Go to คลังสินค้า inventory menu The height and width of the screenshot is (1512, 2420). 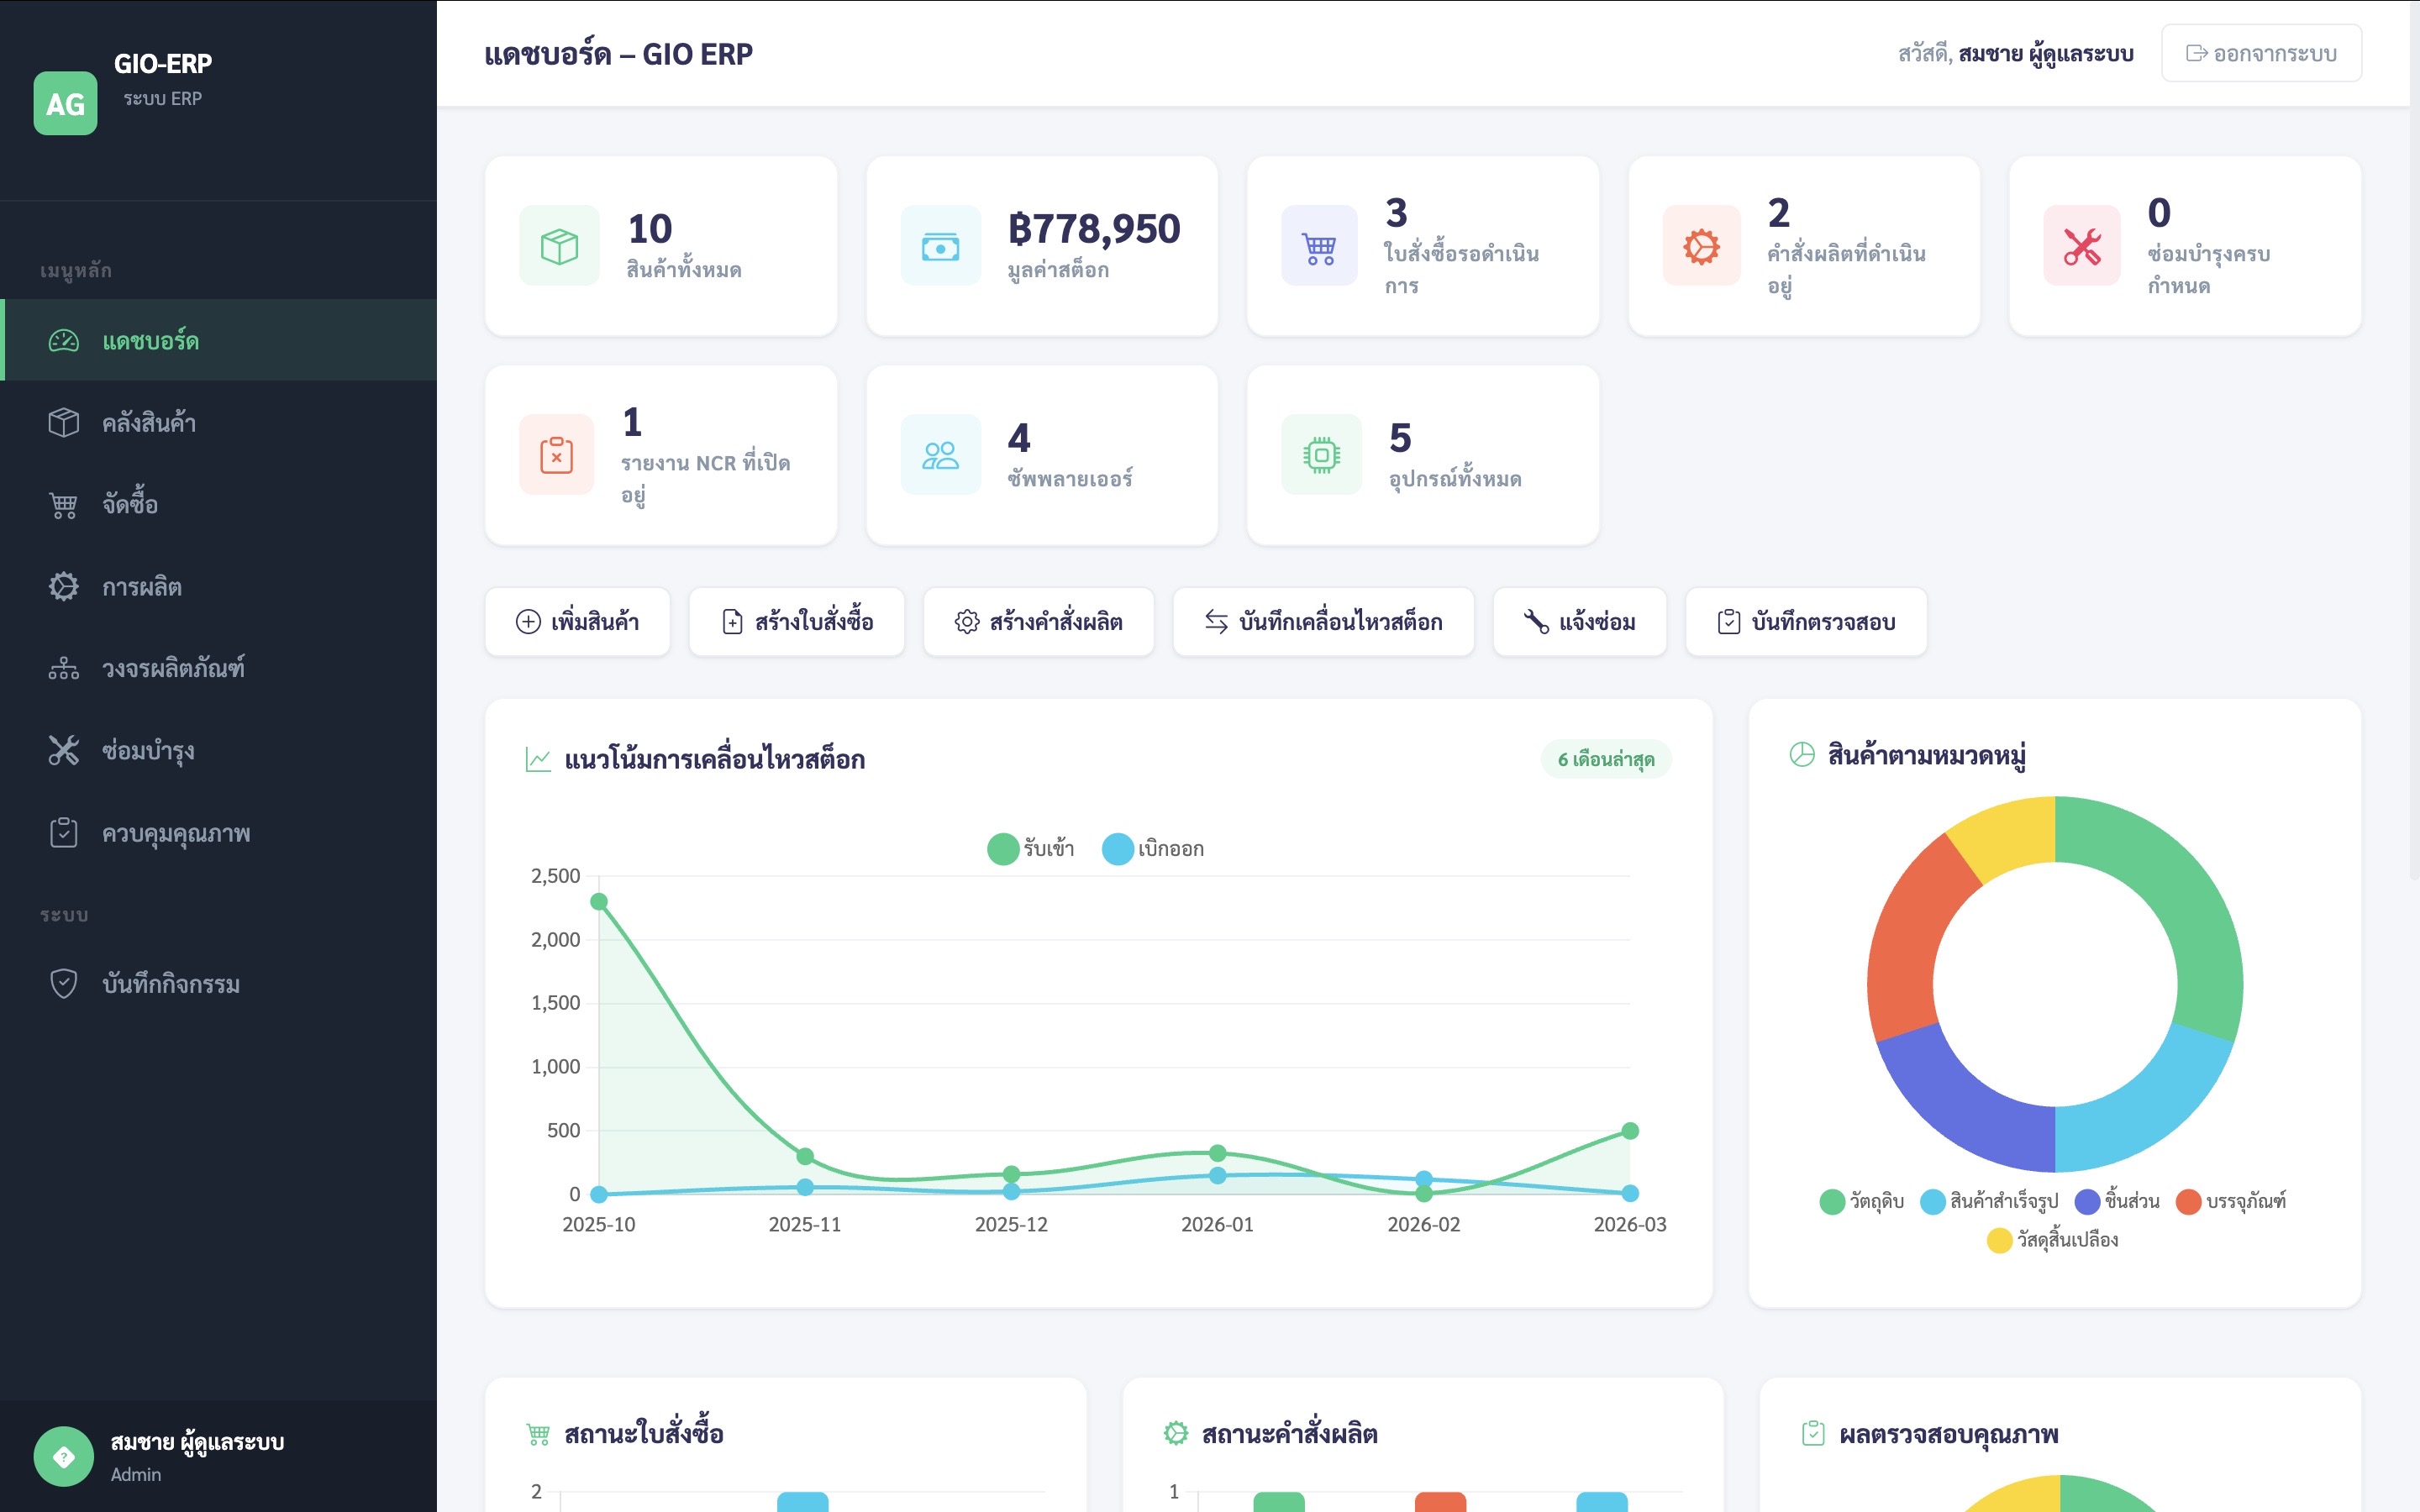pyautogui.click(x=219, y=422)
